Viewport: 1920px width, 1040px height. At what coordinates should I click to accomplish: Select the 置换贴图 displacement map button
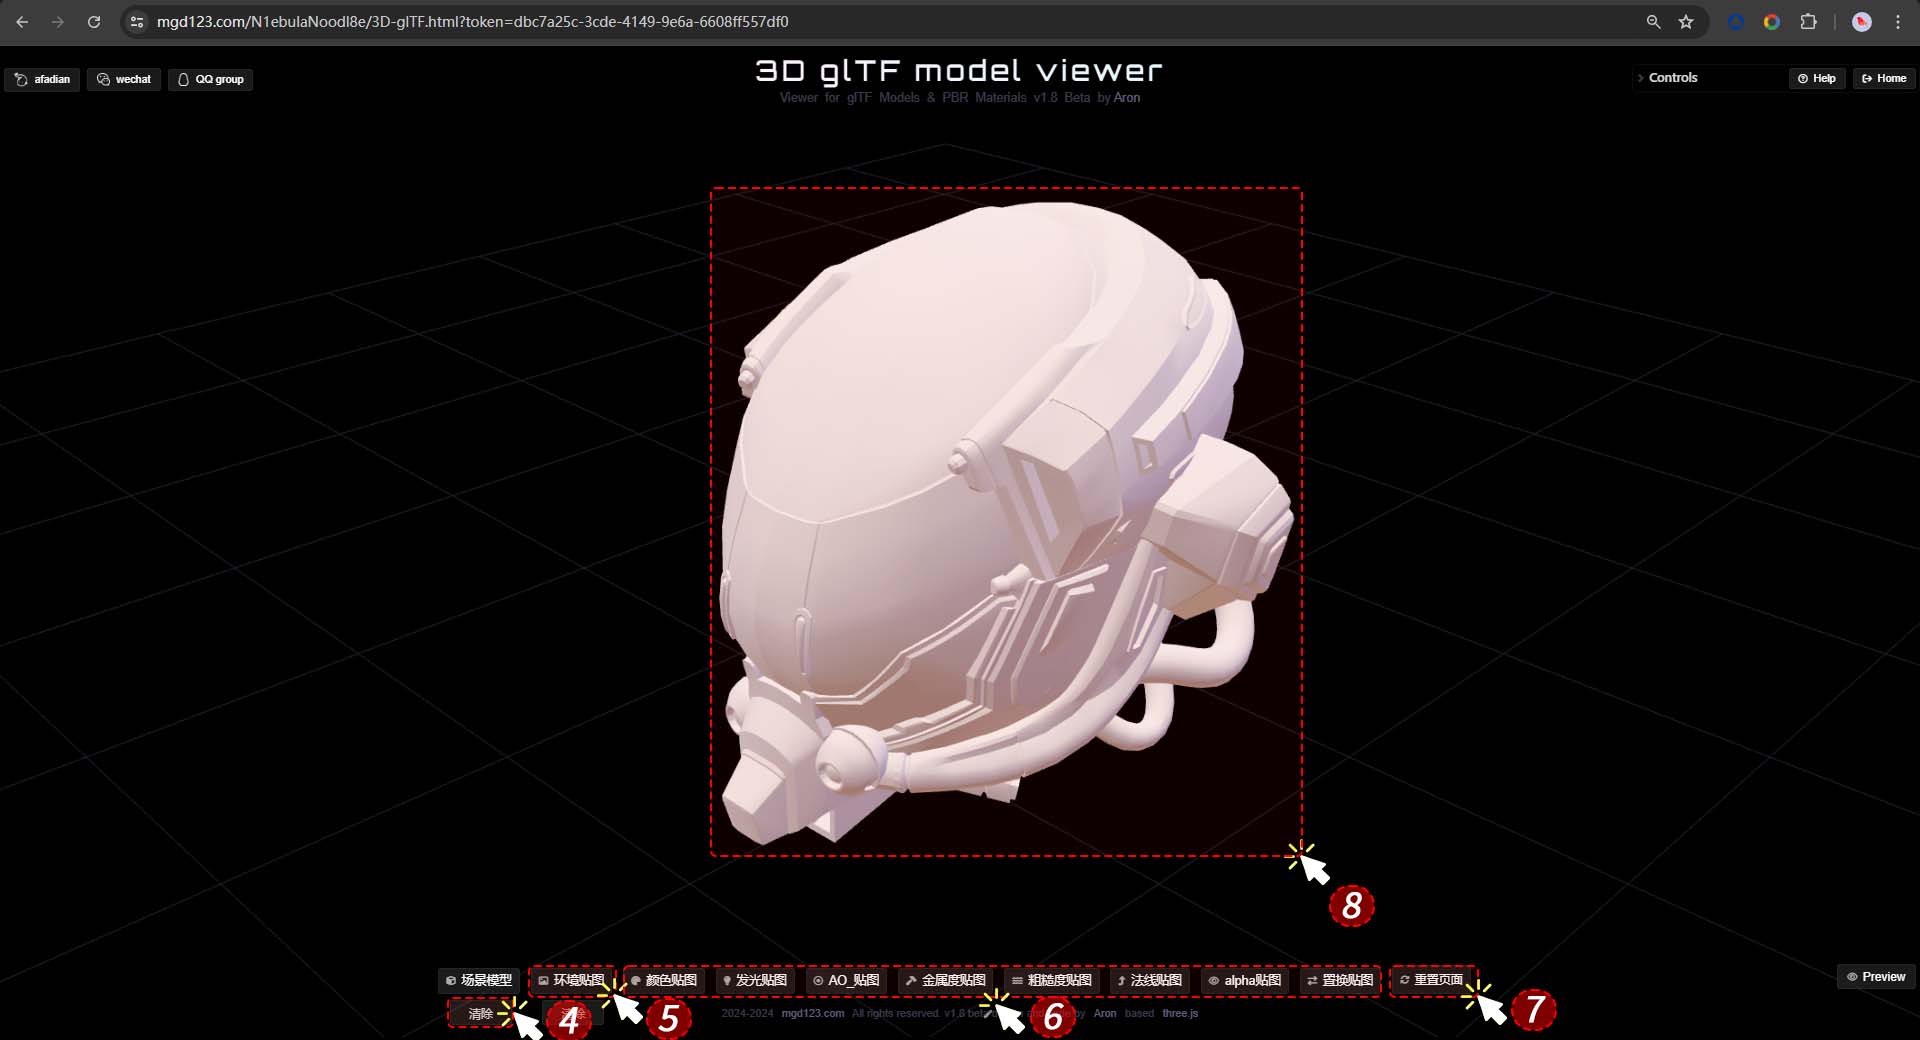[1339, 980]
